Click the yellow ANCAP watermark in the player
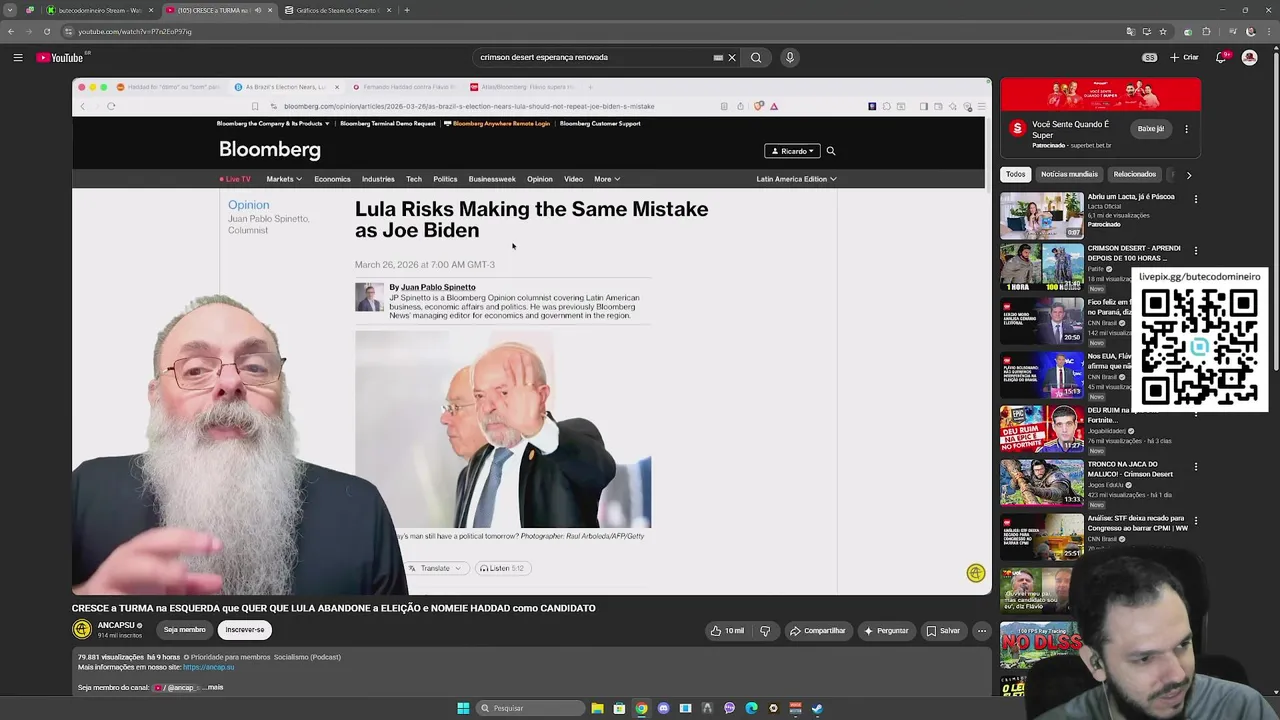Screen dimensions: 1280x720 (x=976, y=573)
